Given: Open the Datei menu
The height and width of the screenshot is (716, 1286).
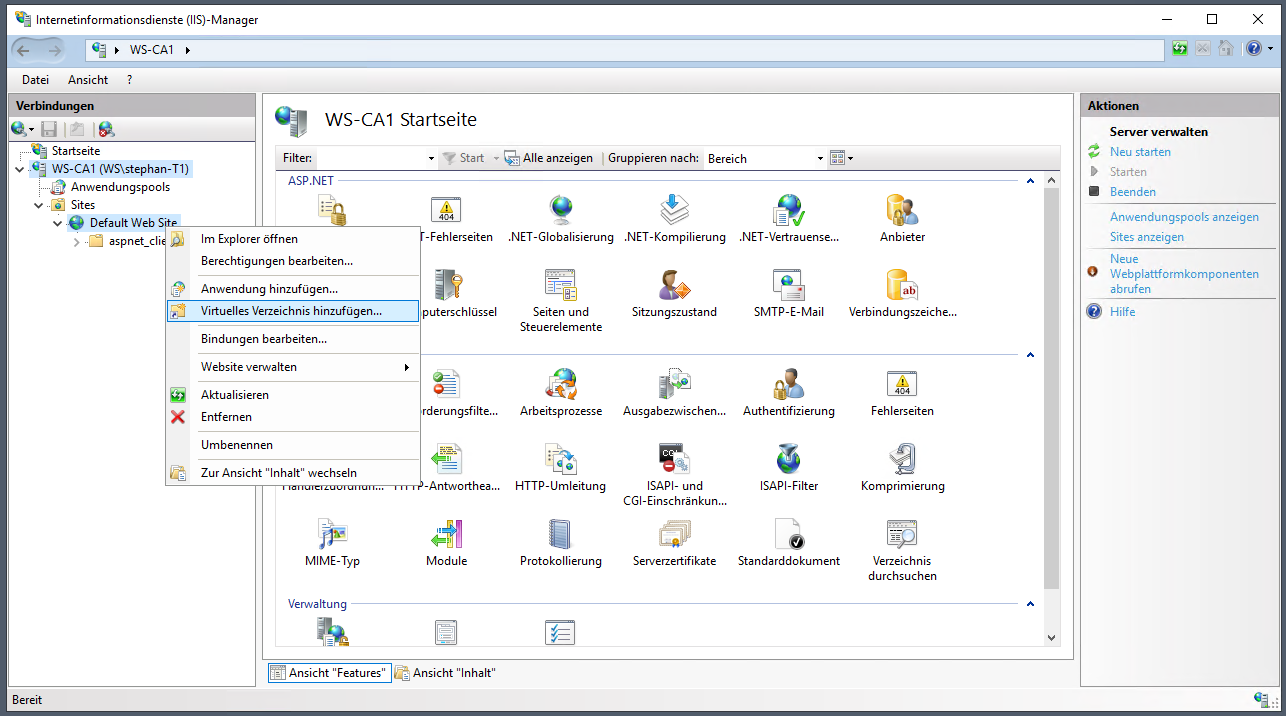Looking at the screenshot, I should (x=35, y=80).
